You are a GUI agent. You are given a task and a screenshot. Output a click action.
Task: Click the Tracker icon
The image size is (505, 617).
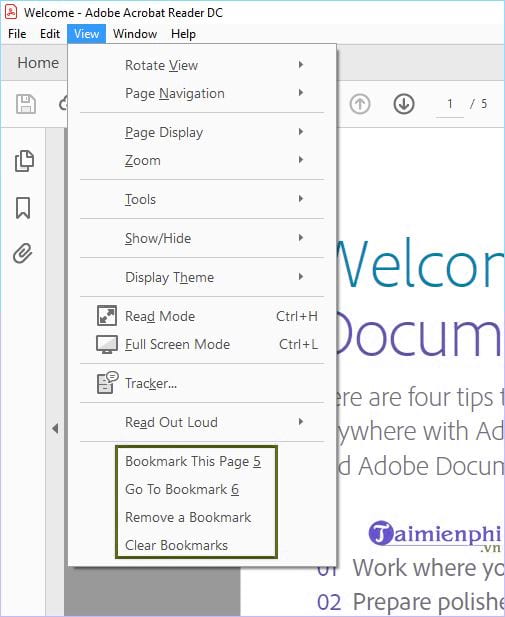[x=107, y=382]
